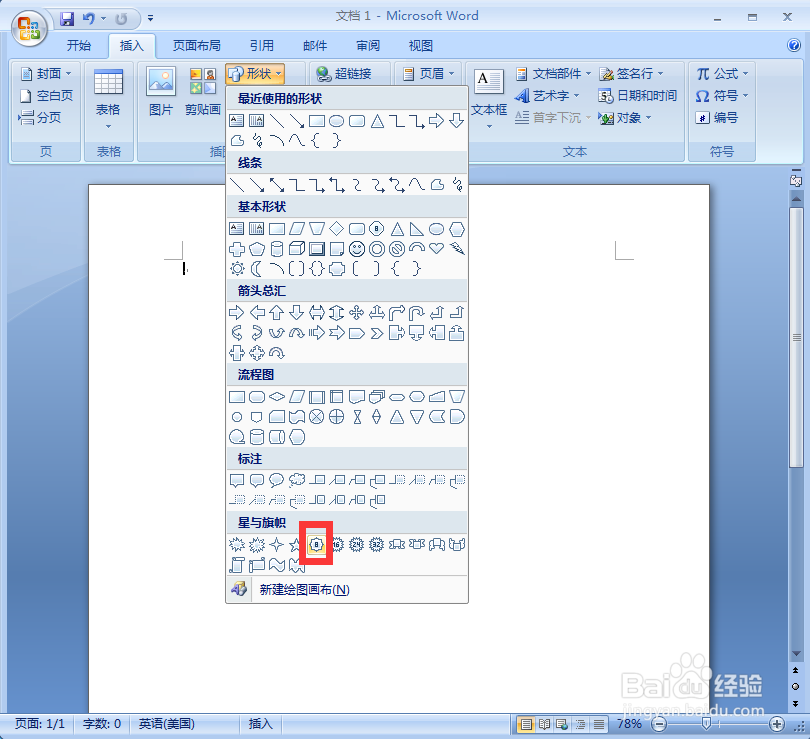Switch to the References tab
This screenshot has height=739, width=810.
coord(261,45)
